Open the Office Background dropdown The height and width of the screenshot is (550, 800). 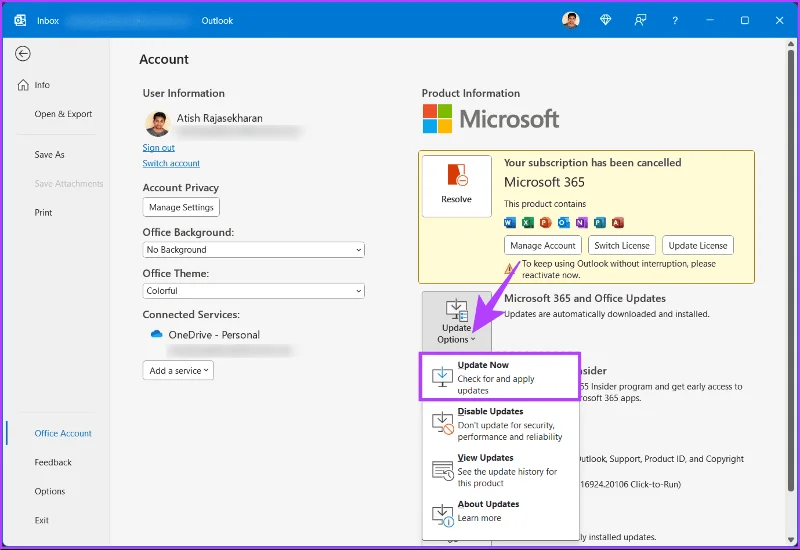point(254,249)
